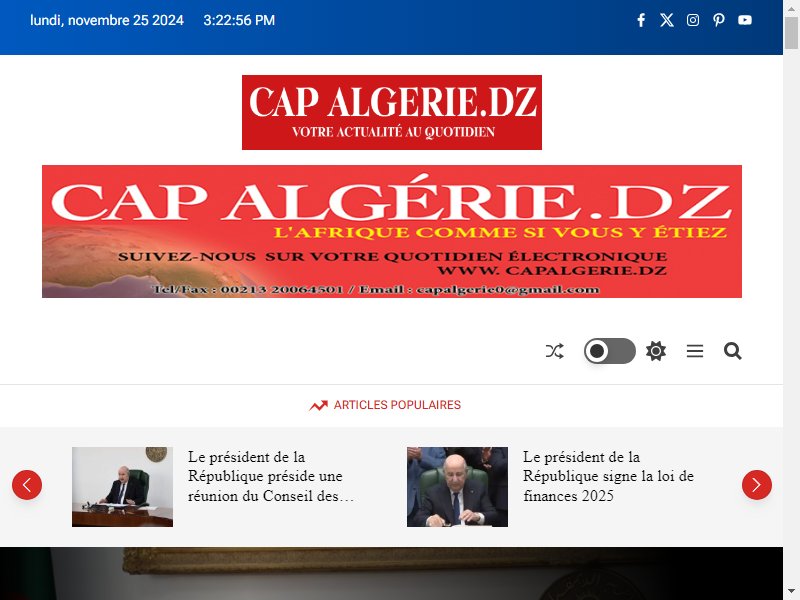Click the sun brightness icon

(x=656, y=351)
